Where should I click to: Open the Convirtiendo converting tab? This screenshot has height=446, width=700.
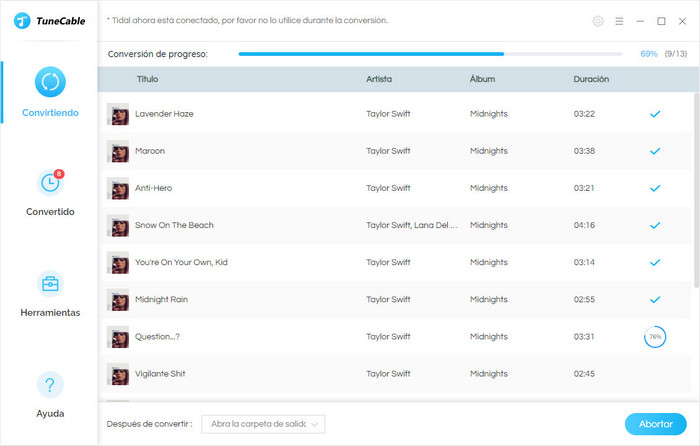pos(50,92)
